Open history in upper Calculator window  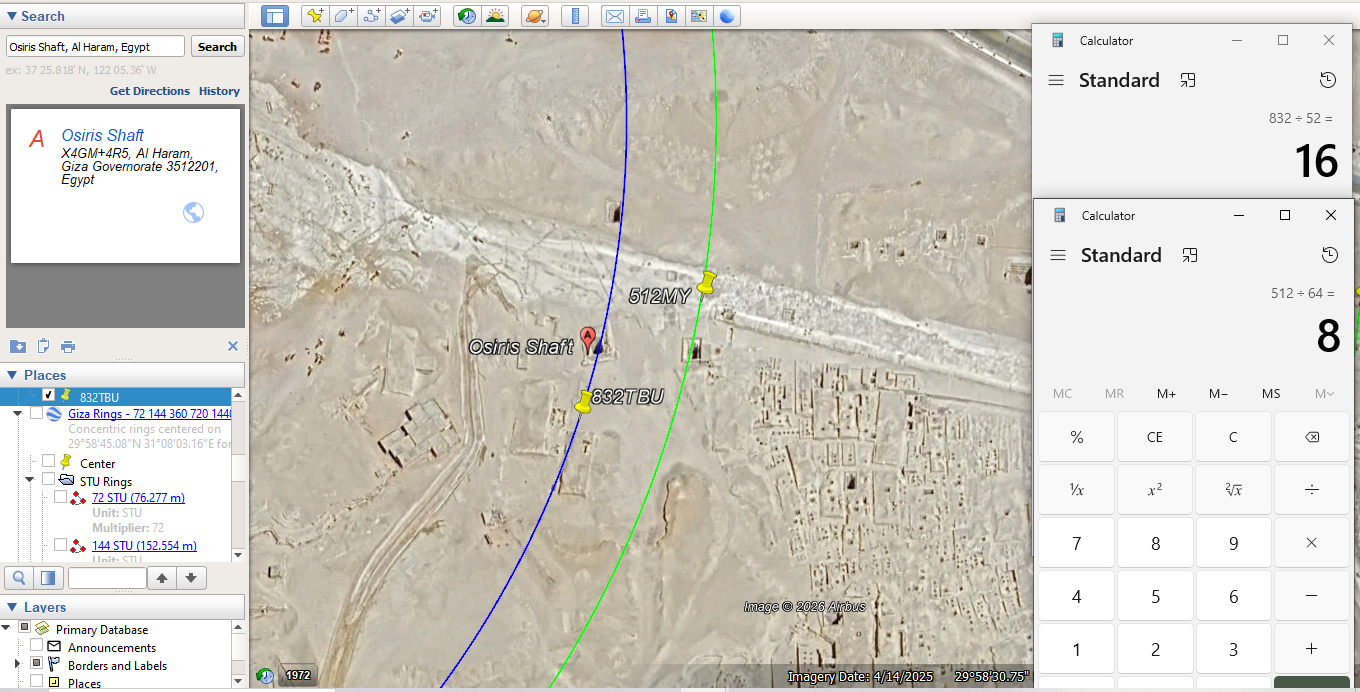pyautogui.click(x=1328, y=80)
